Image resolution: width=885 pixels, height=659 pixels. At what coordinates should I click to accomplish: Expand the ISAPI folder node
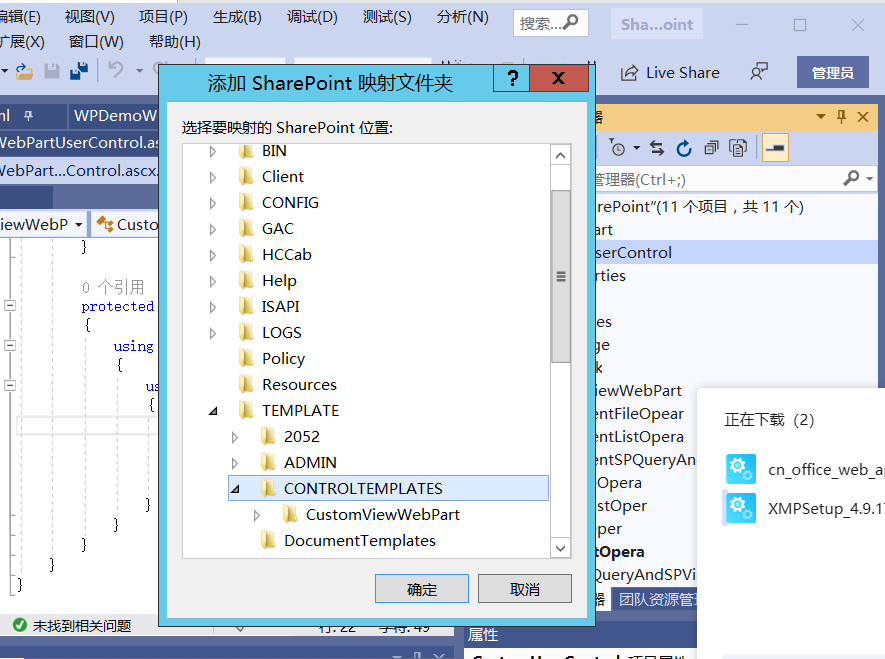(213, 307)
